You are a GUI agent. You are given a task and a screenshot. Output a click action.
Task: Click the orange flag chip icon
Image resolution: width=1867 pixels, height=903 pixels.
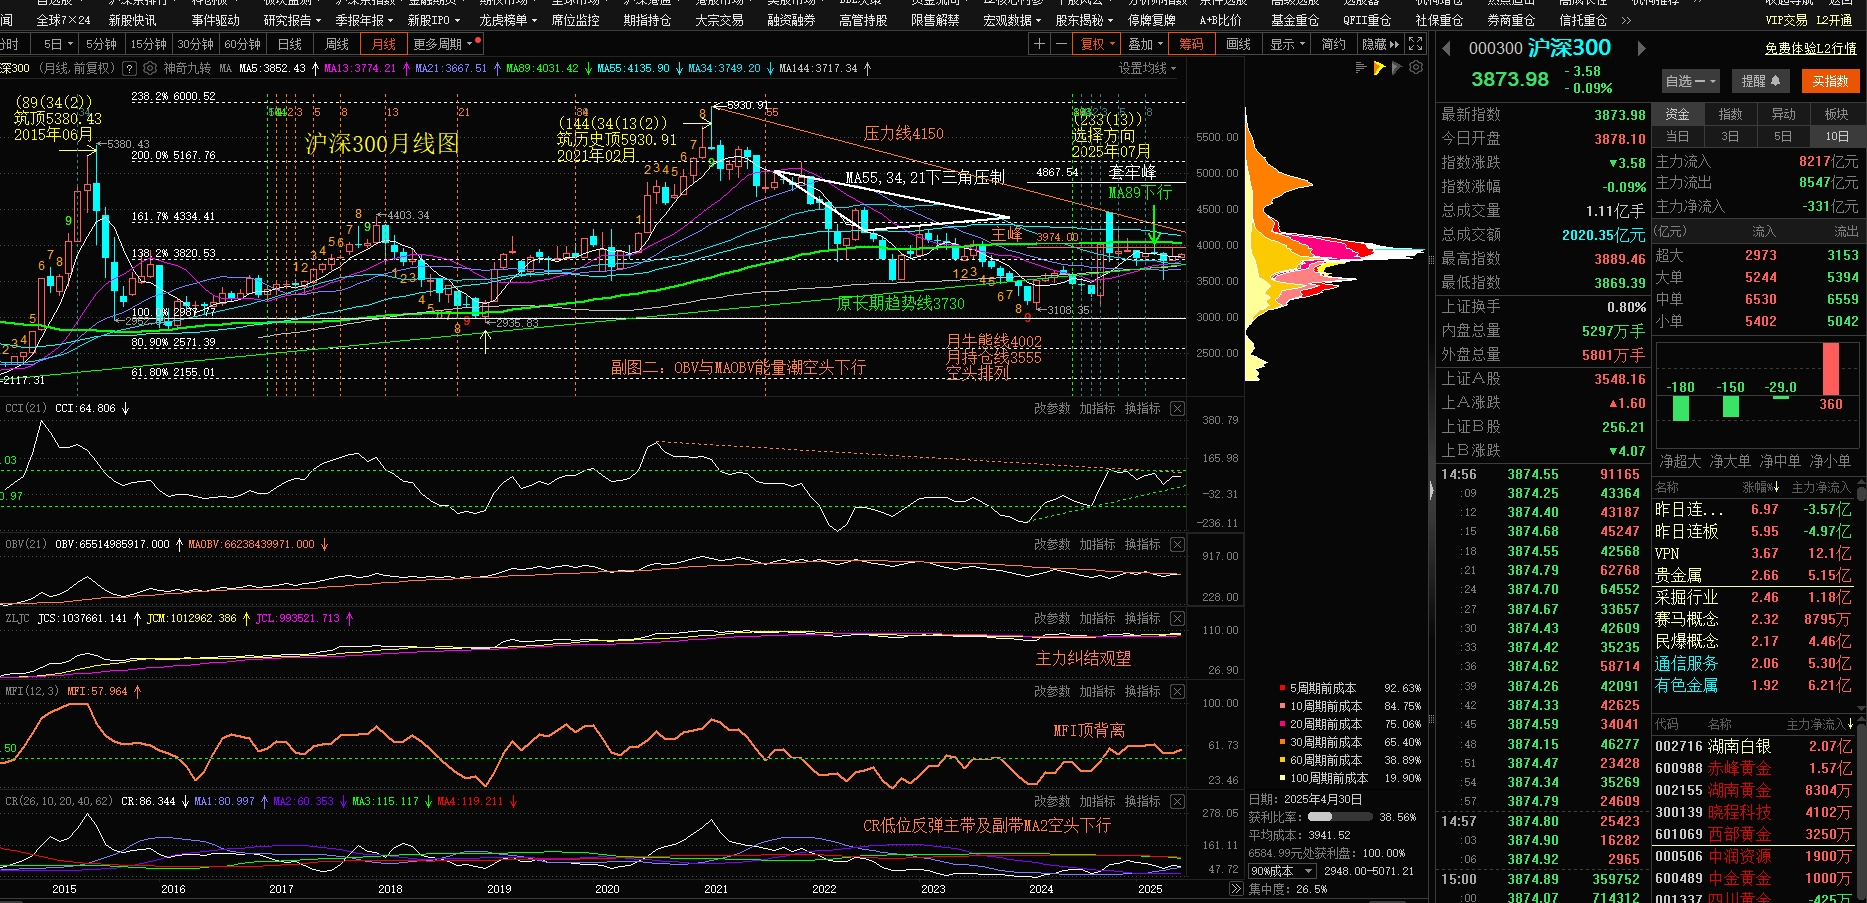[1380, 68]
